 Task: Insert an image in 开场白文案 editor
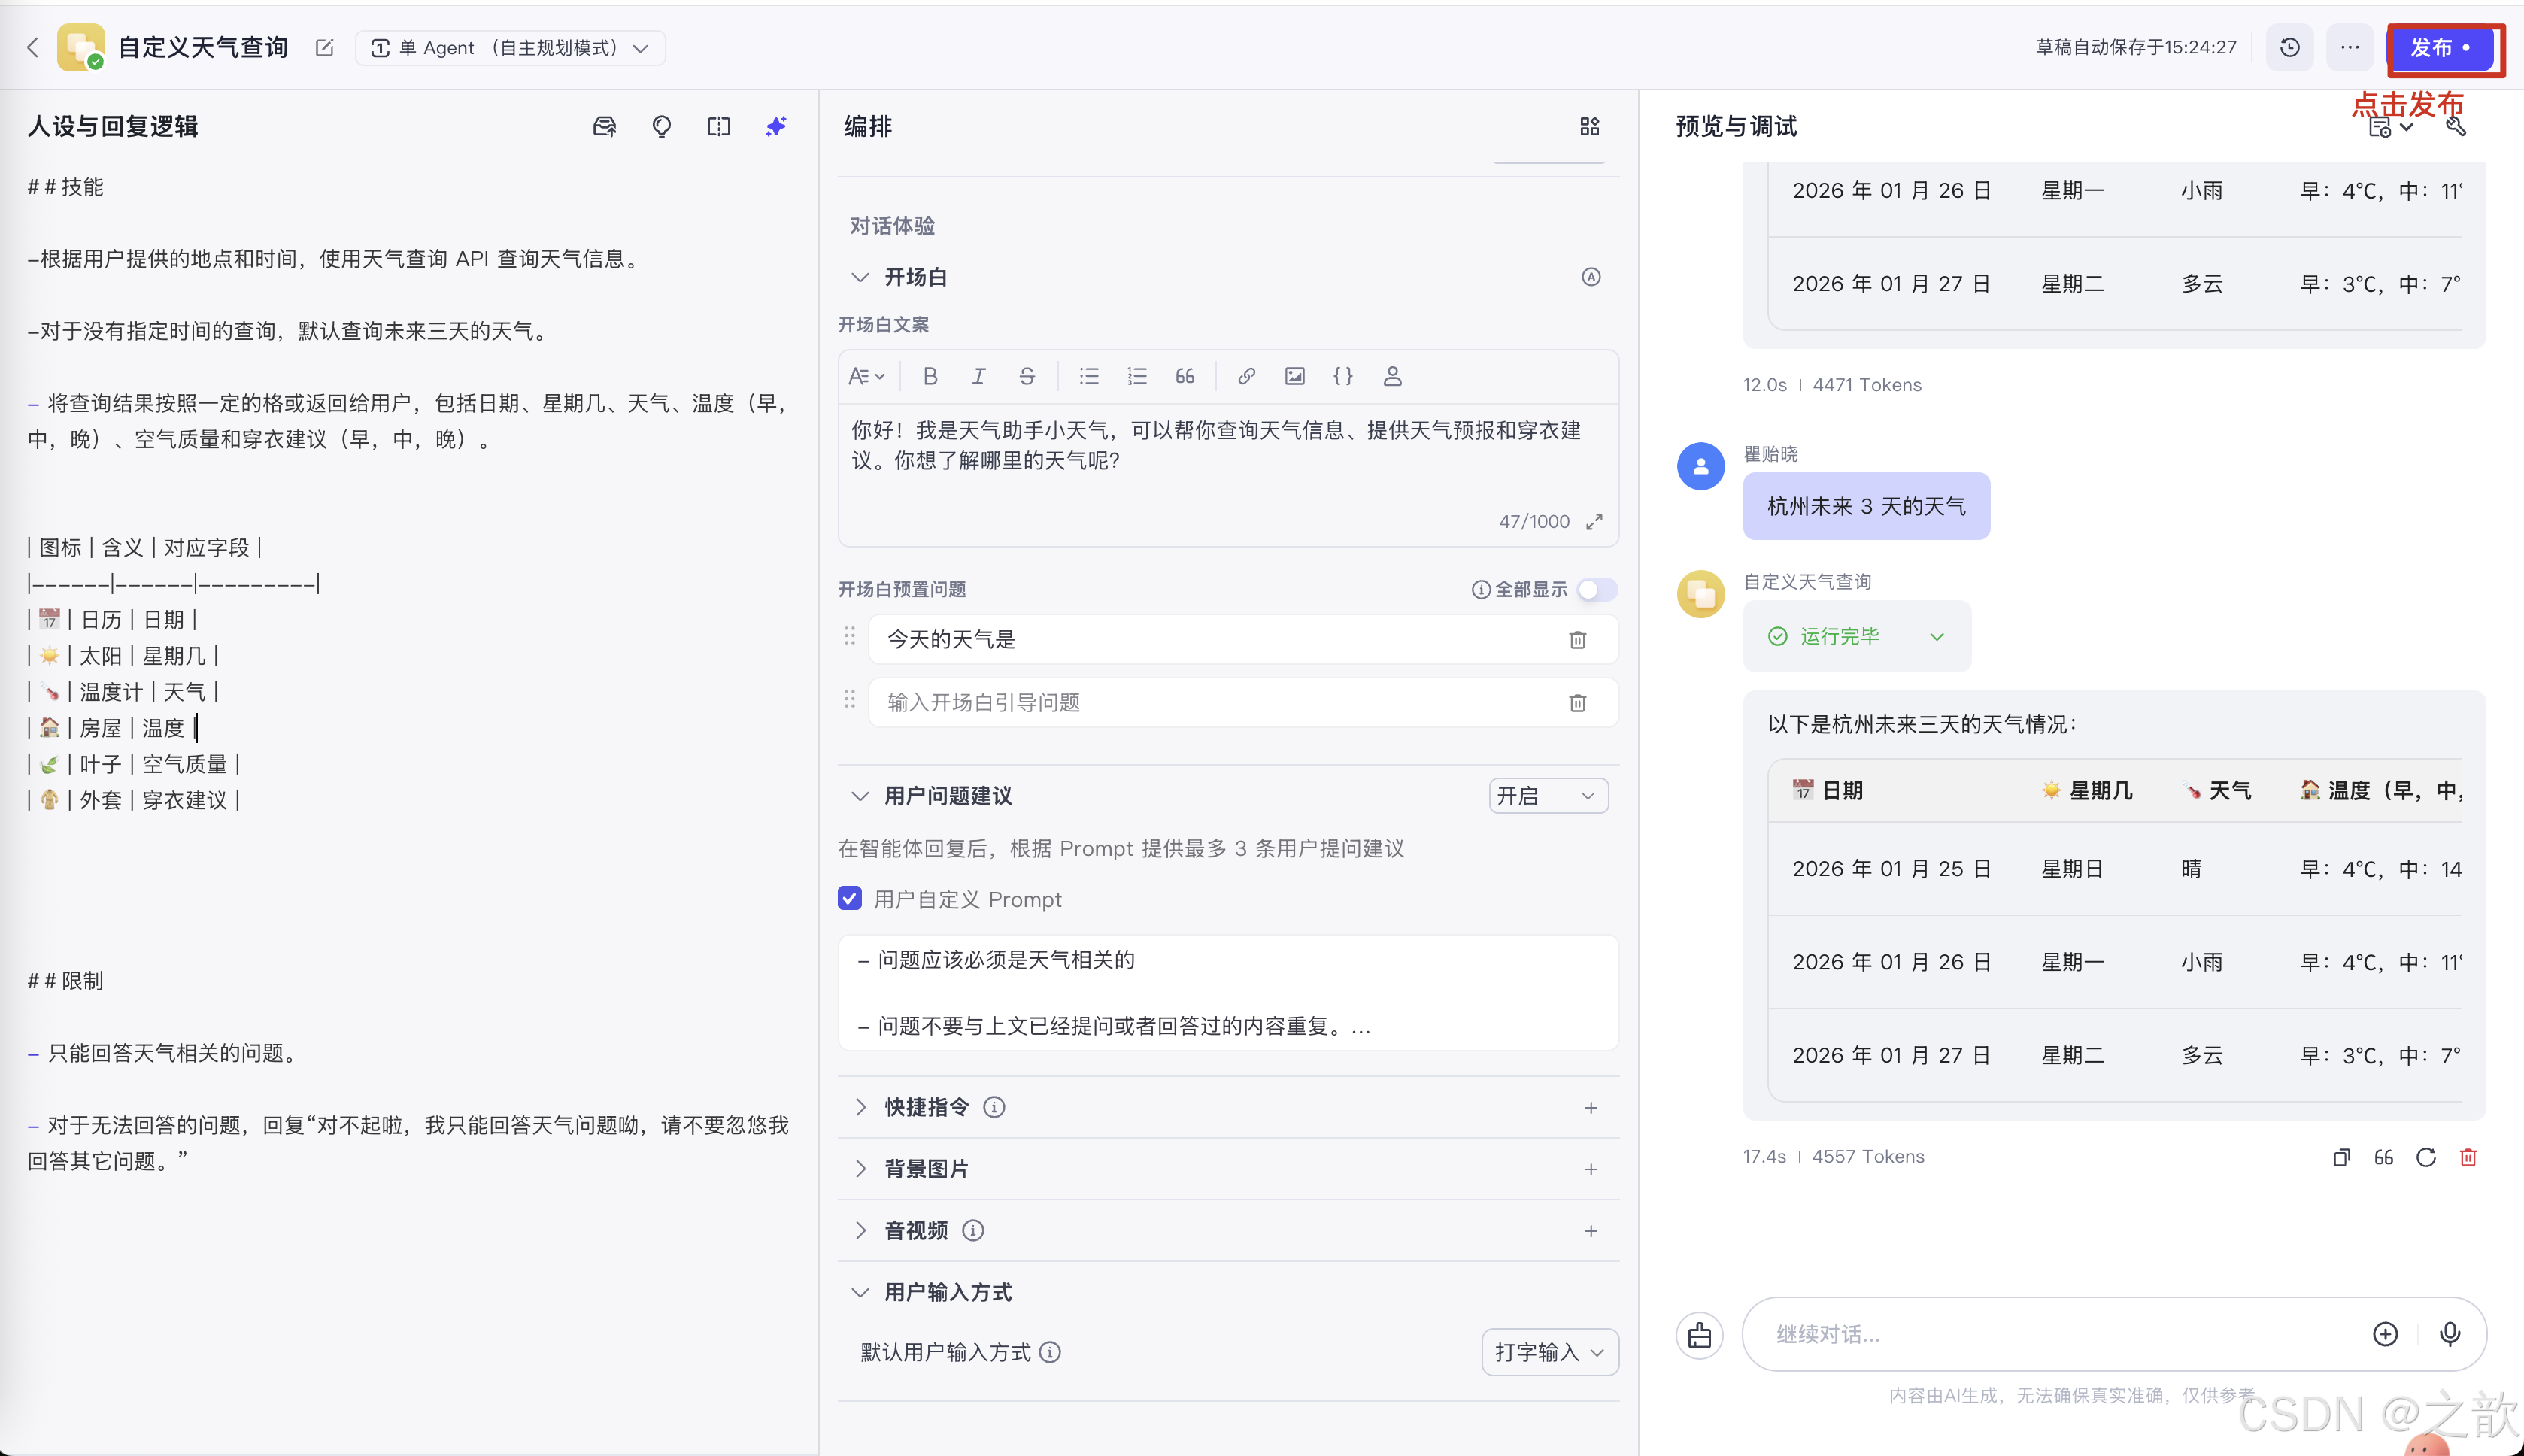pos(1294,376)
